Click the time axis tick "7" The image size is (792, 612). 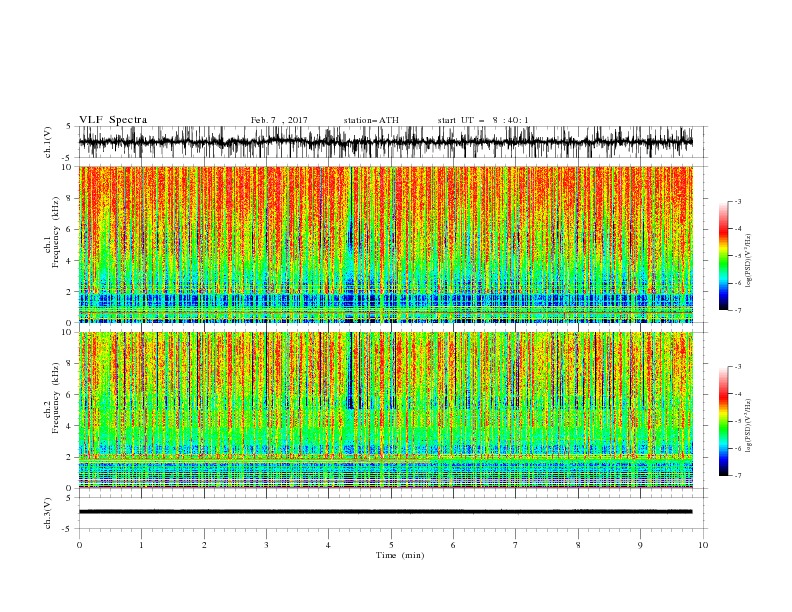point(516,545)
